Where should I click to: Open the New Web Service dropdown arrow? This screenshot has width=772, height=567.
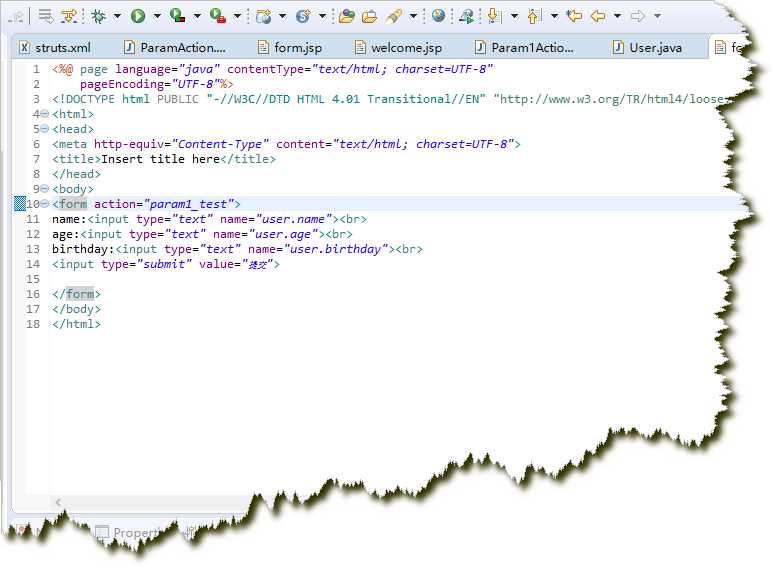(322, 16)
